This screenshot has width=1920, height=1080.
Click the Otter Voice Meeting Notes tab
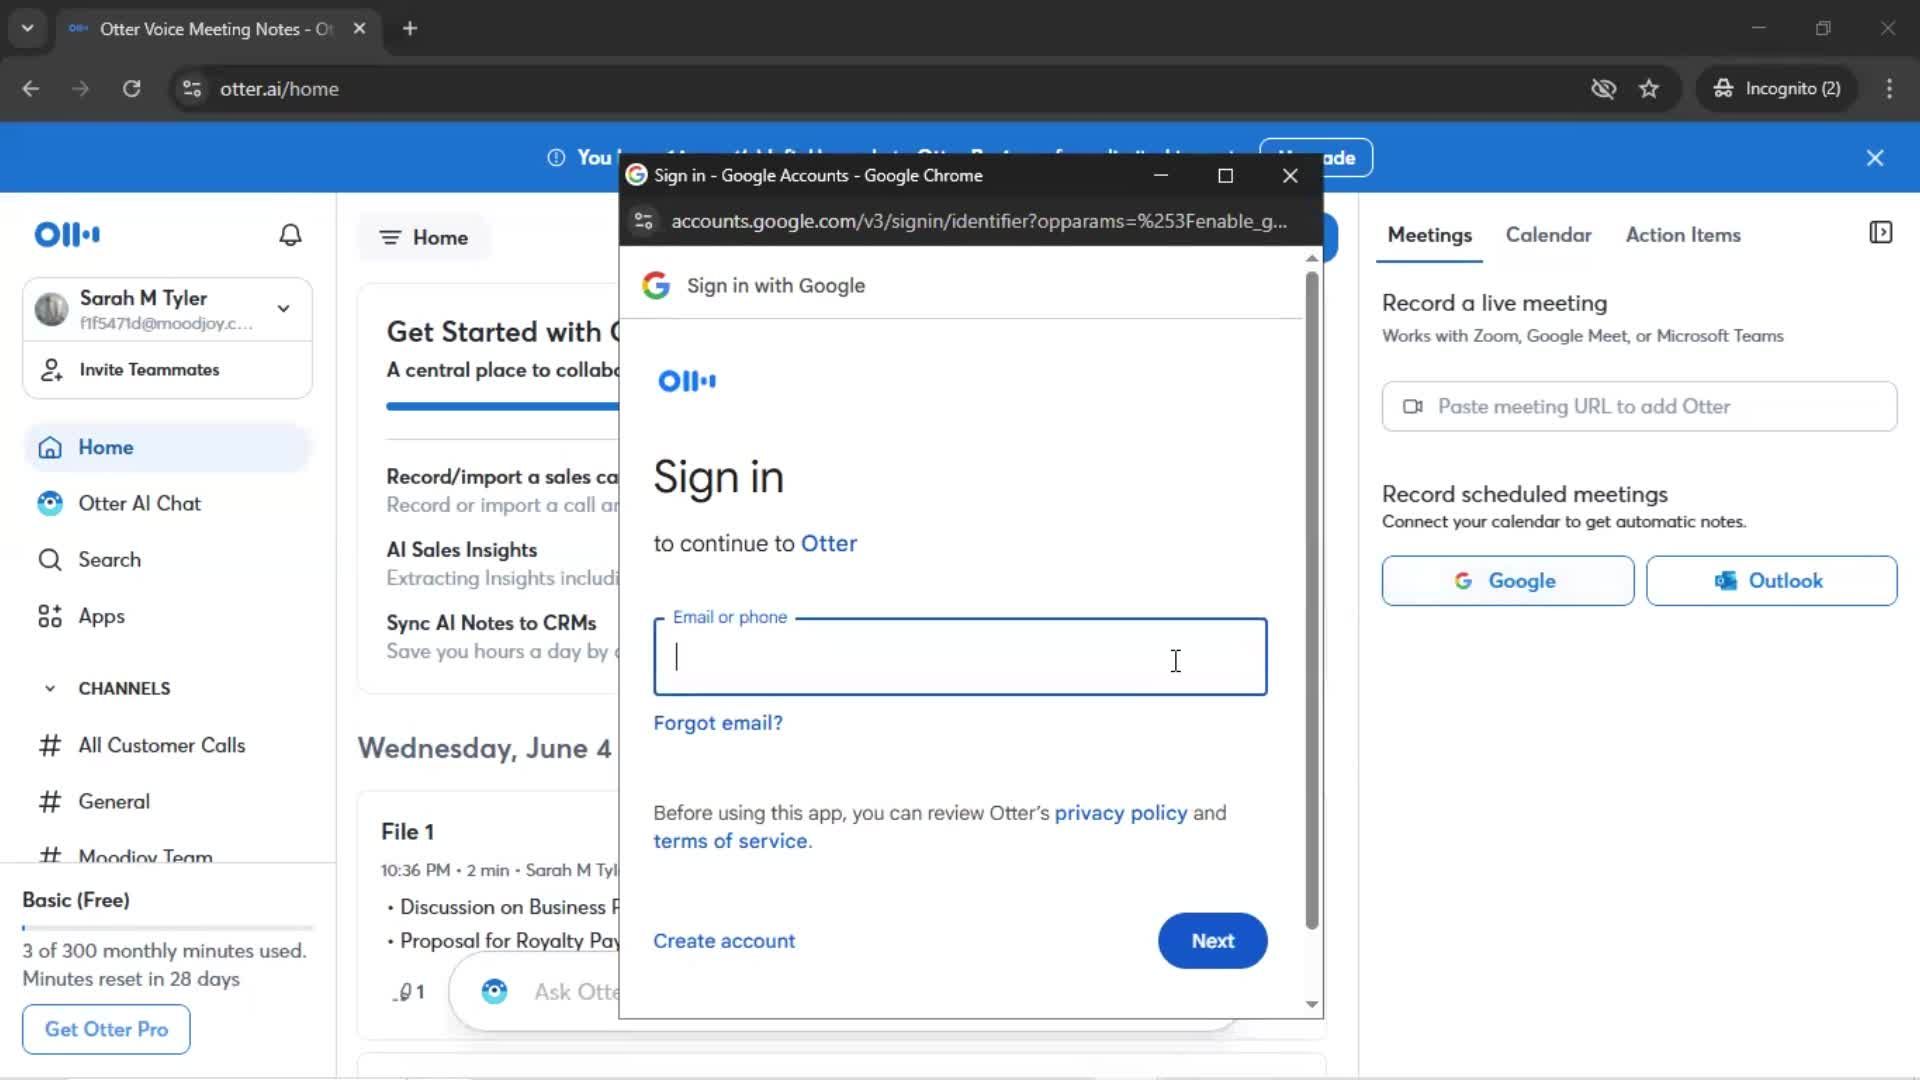tap(216, 29)
